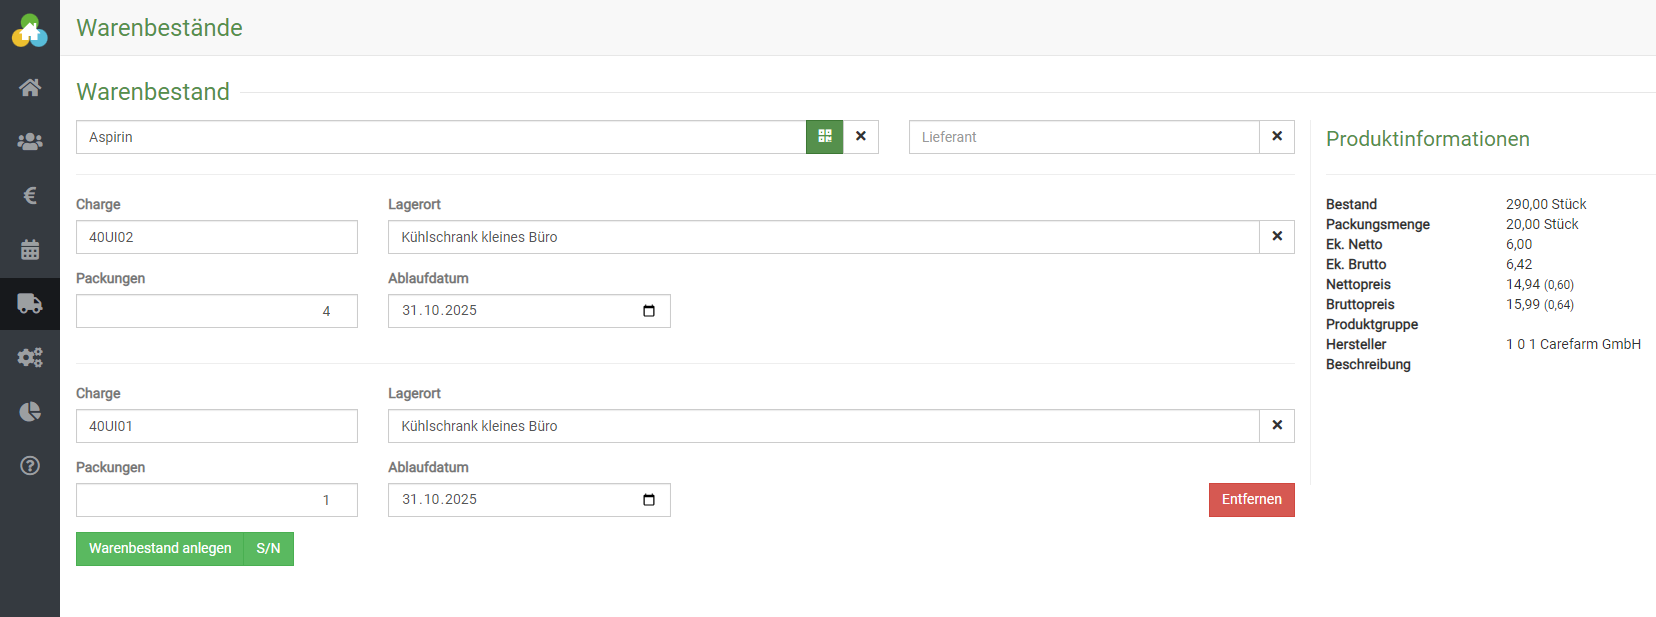1656x617 pixels.
Task: Click the app logo in the sidebar
Action: pyautogui.click(x=30, y=31)
